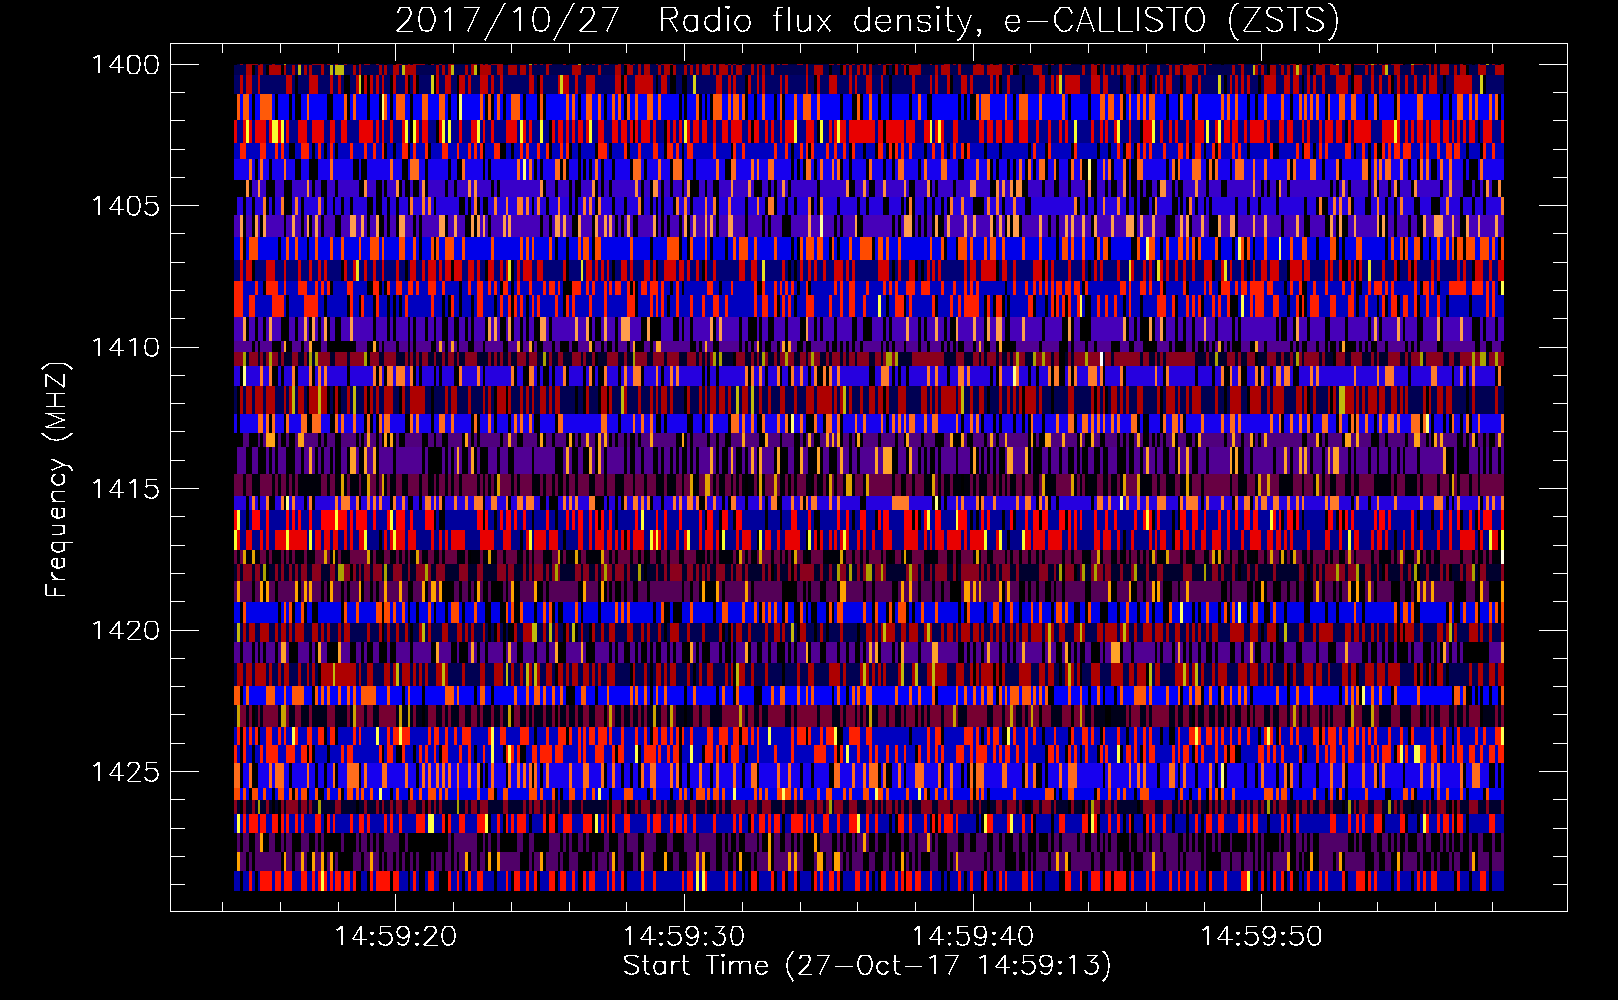Click the 1405 frequency axis label
The image size is (1618, 1000).
125,206
